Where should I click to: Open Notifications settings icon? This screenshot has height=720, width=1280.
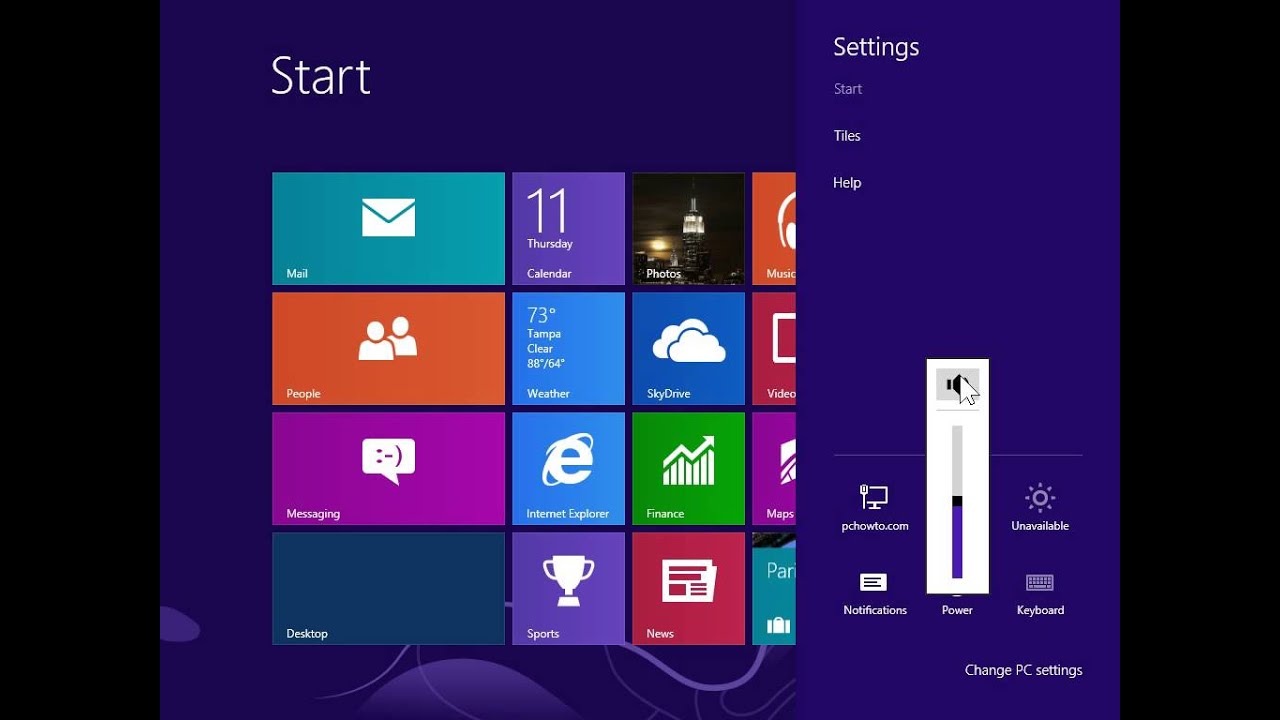tap(875, 593)
